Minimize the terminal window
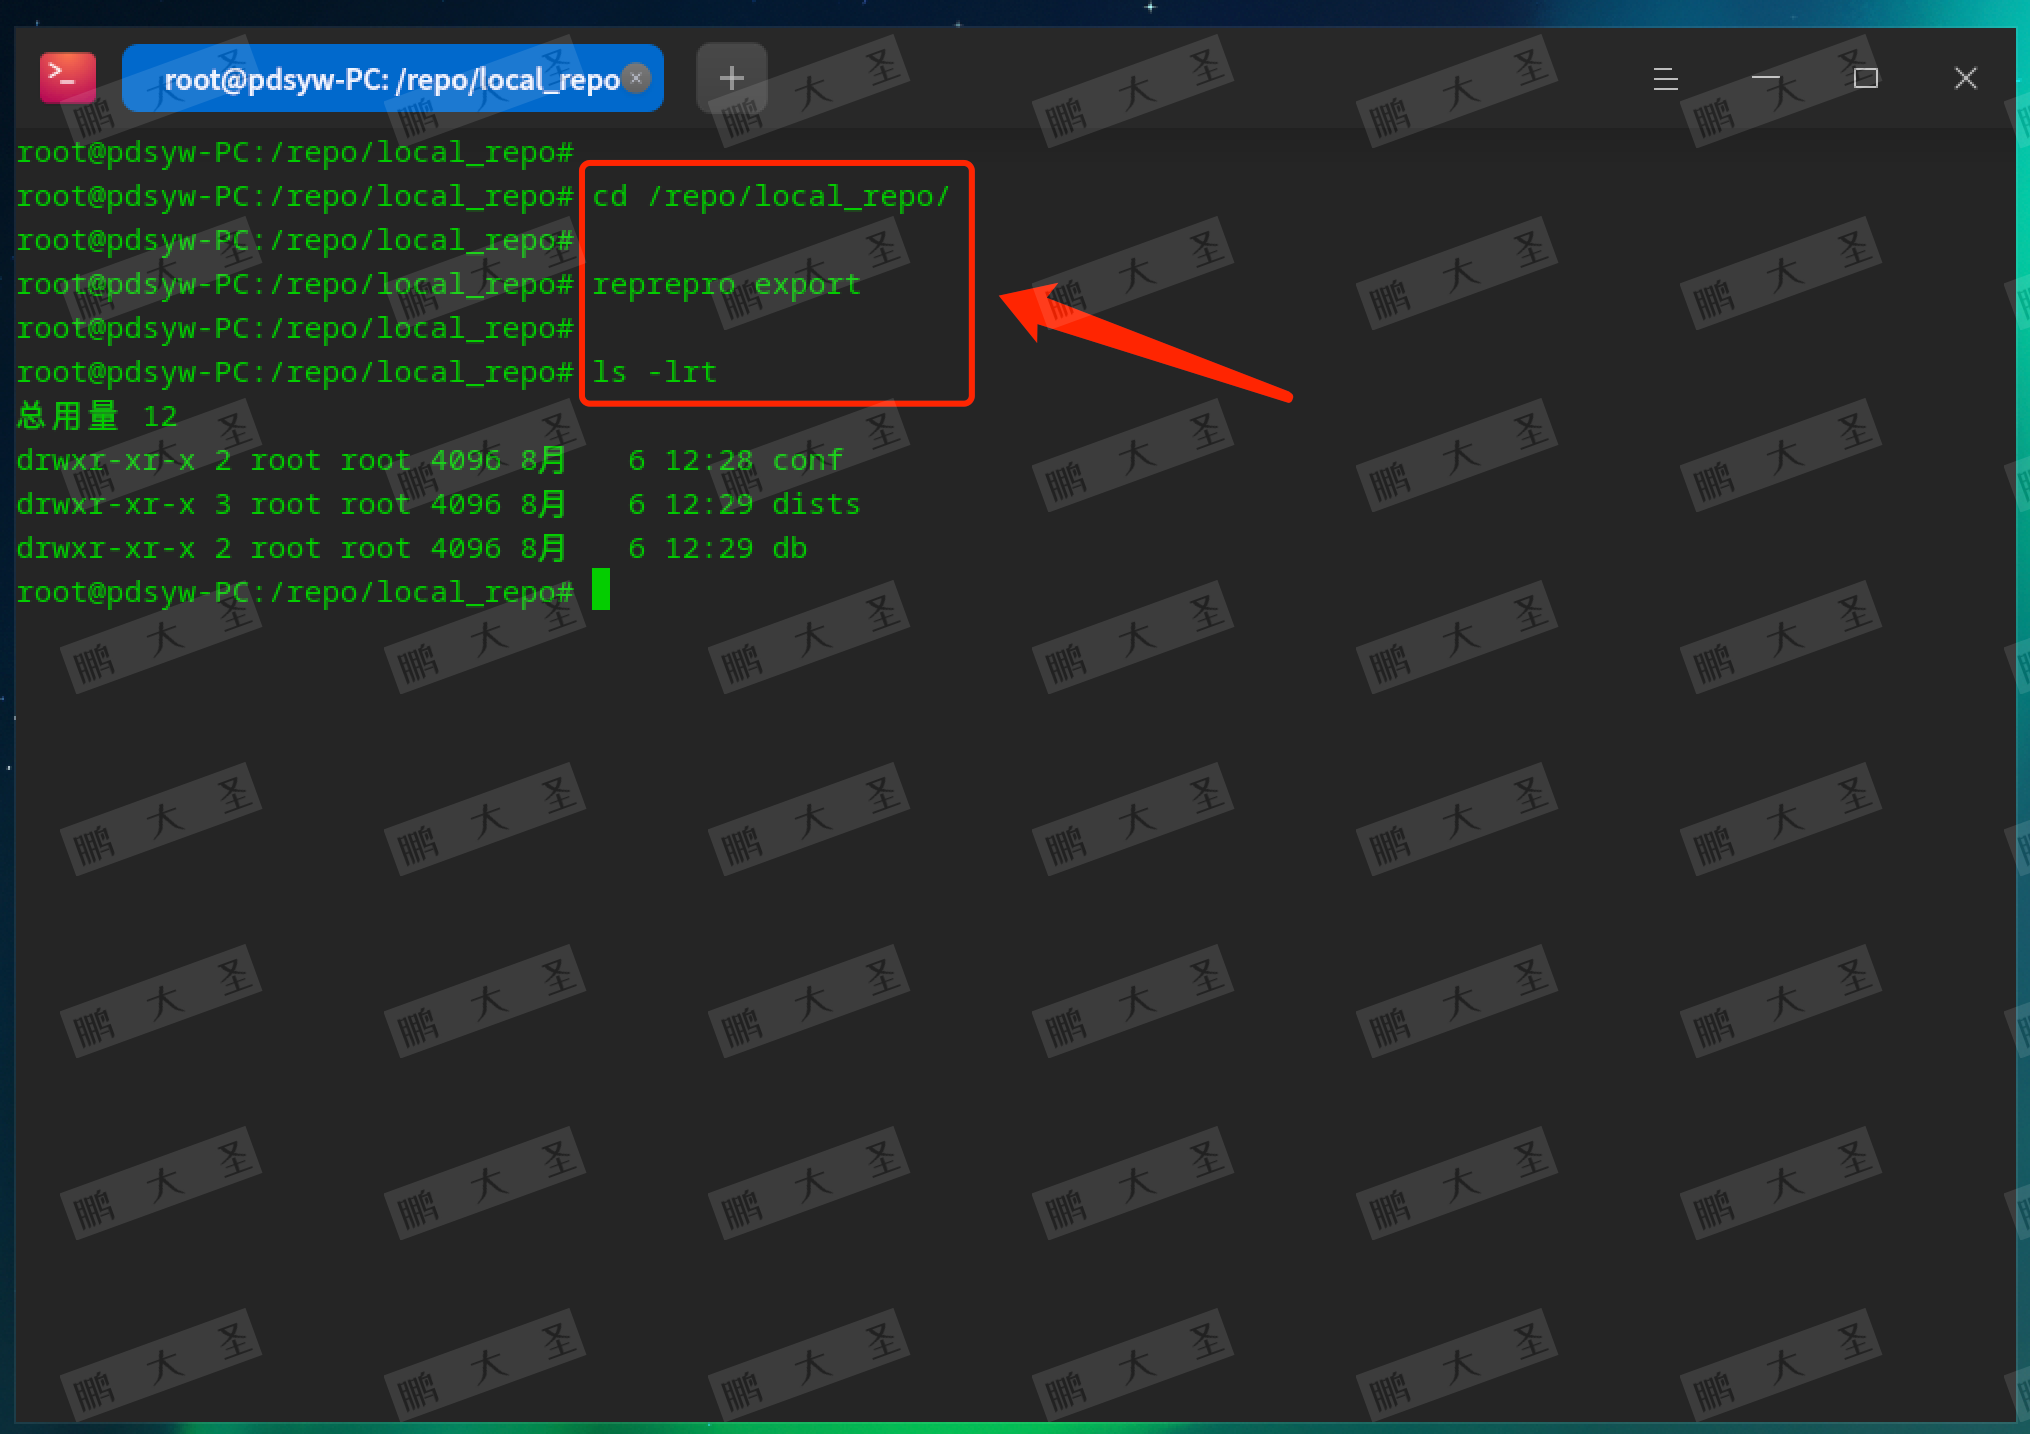The width and height of the screenshot is (2030, 1434). [1765, 78]
